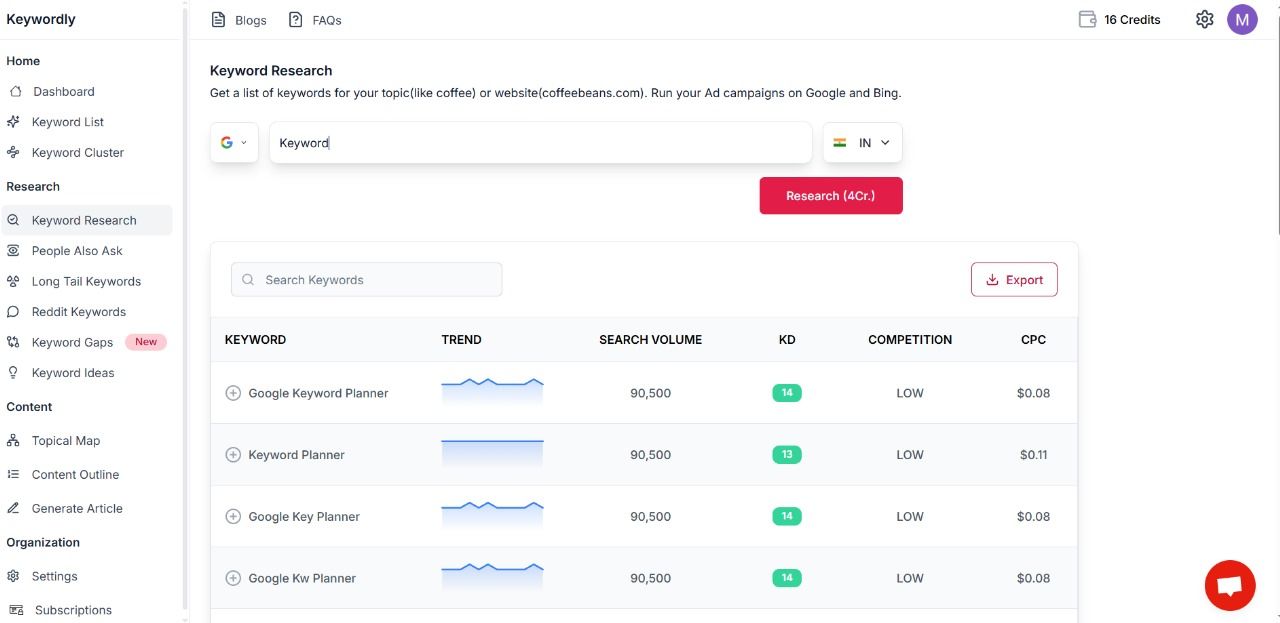Open settings with the top-right gear icon
1280x623 pixels.
1204,19
